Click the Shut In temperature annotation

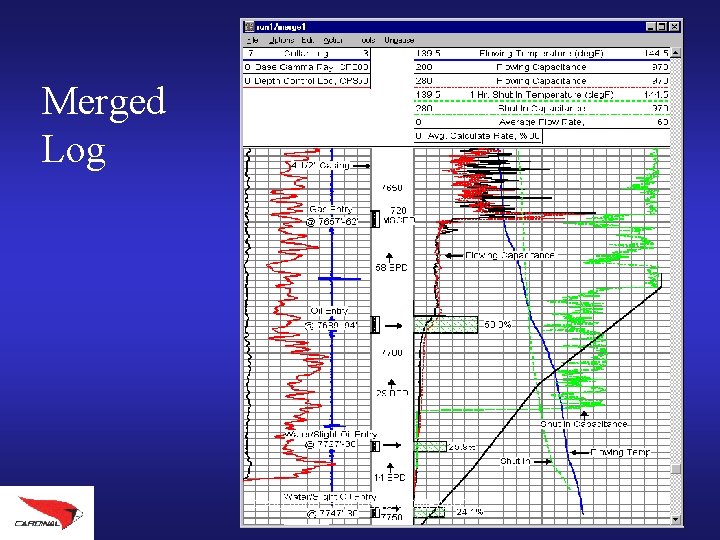pos(515,461)
